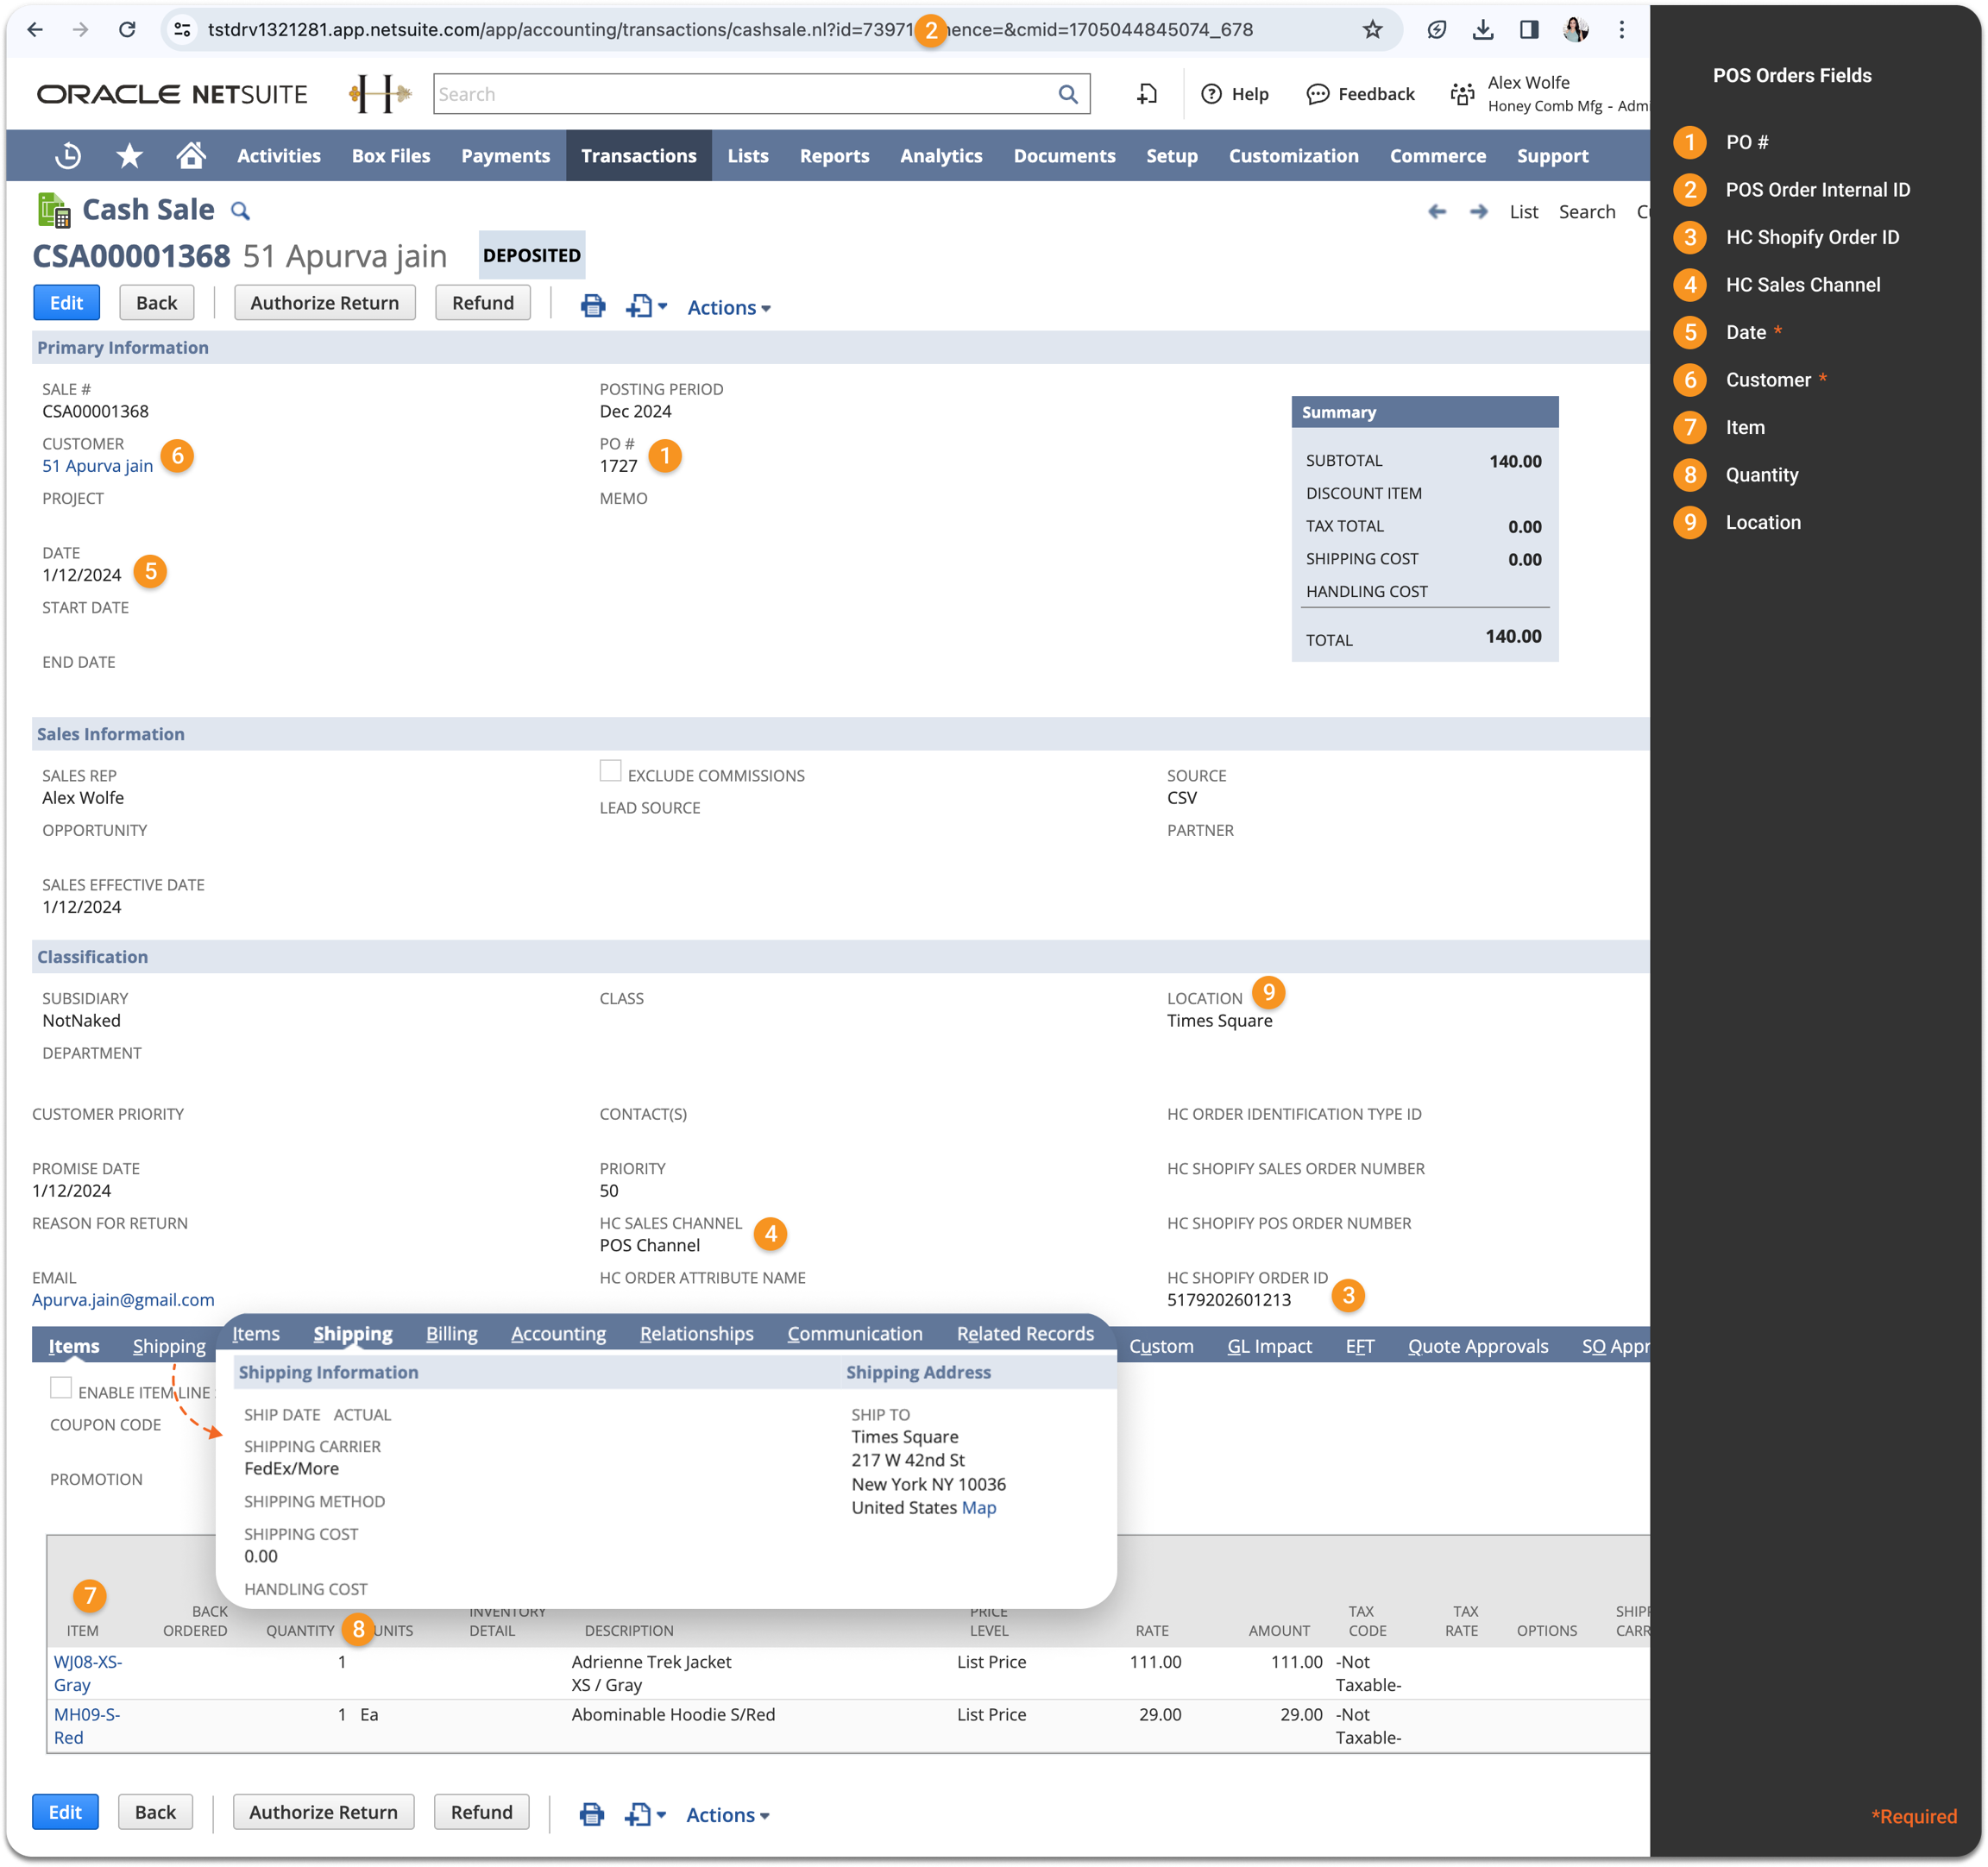Screen dimensions: 1988x1867
Task: Click the top New document plus icon
Action: (x=639, y=306)
